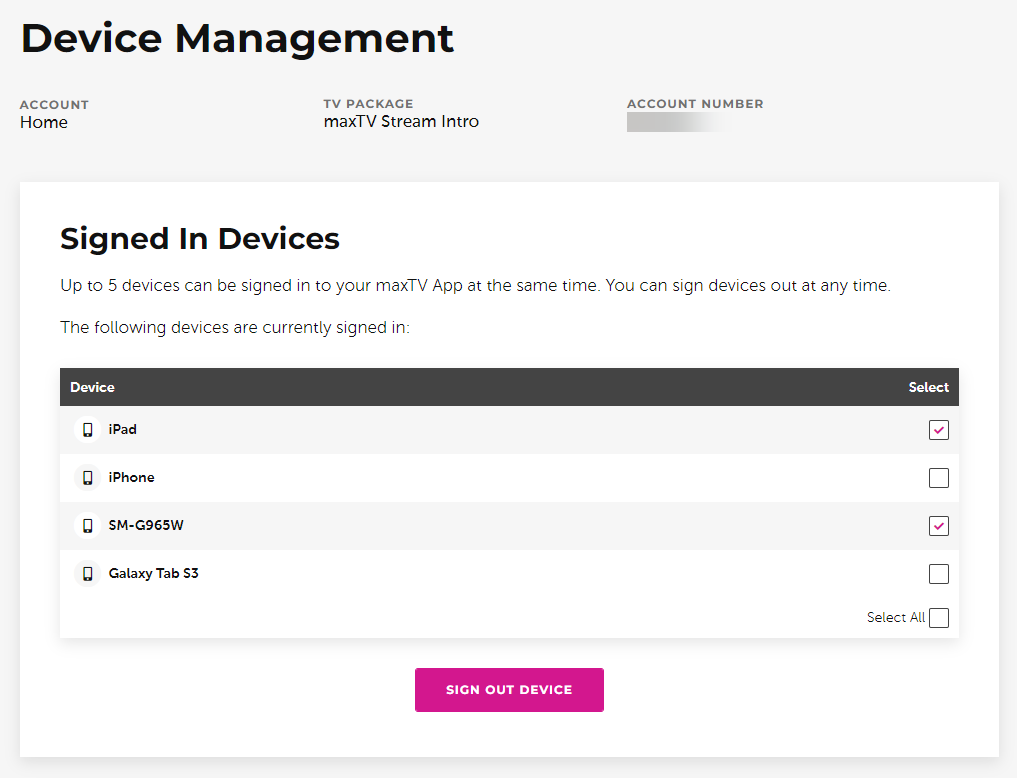Viewport: 1017px width, 778px height.
Task: Uncheck the iPad checkbox
Action: click(x=938, y=429)
